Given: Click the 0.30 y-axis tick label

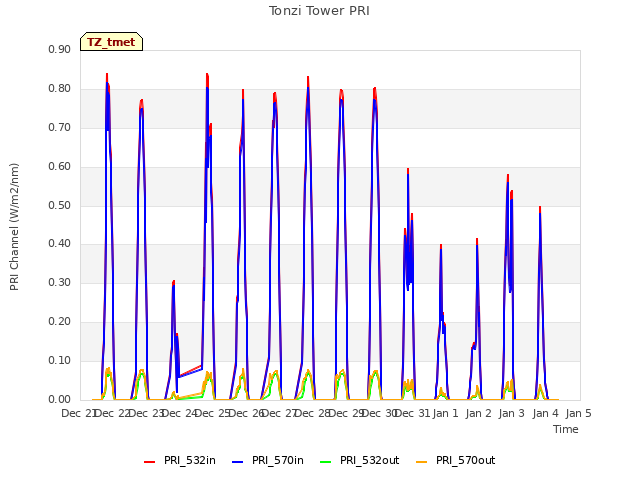Looking at the screenshot, I should pyautogui.click(x=60, y=282).
